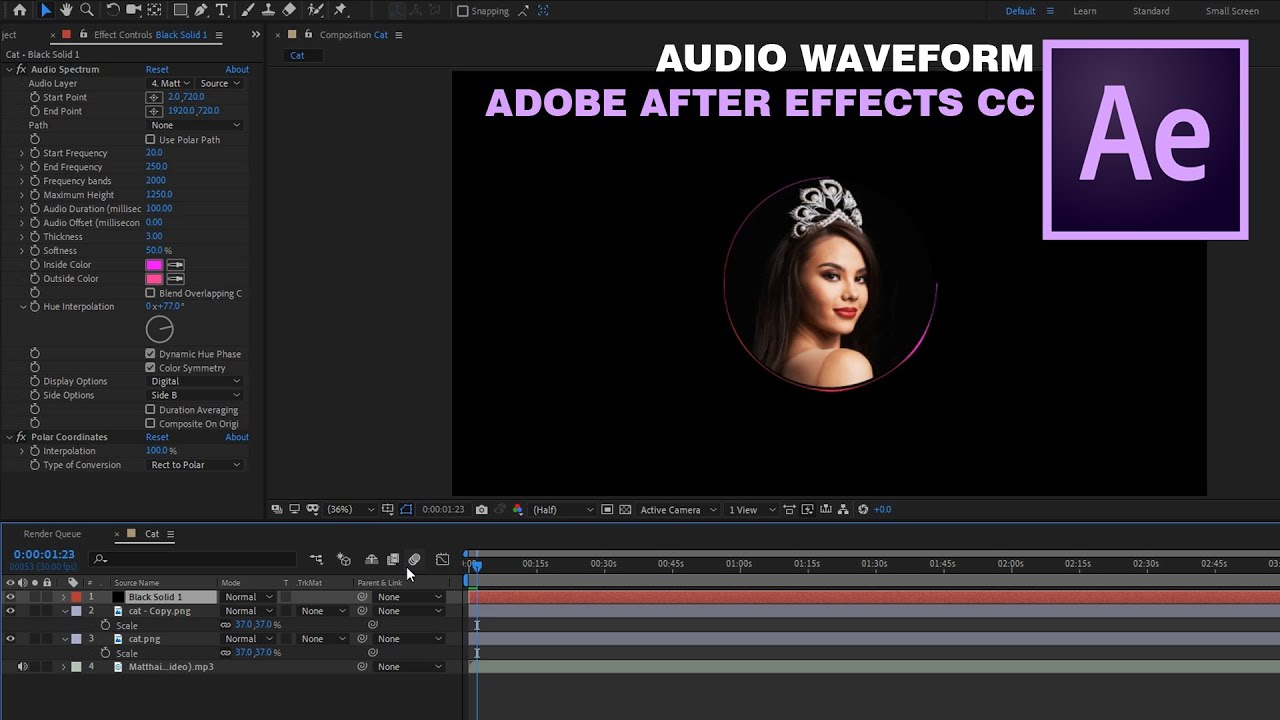Viewport: 1280px width, 720px height.
Task: Open the Display Options 'Digital' dropdown
Action: tap(195, 381)
